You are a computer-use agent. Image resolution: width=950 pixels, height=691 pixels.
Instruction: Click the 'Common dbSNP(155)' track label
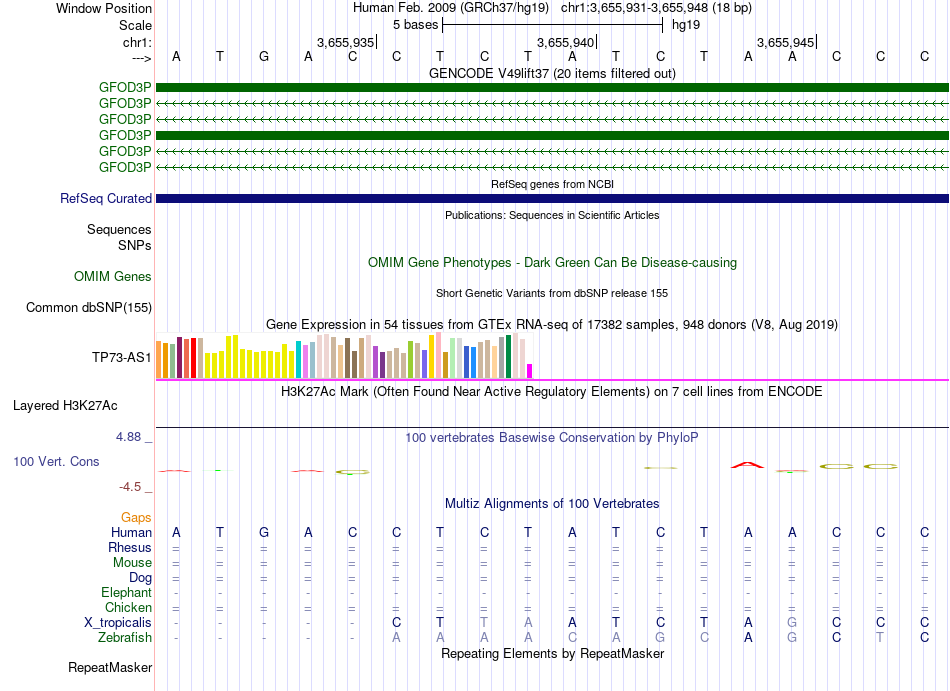[x=89, y=308]
